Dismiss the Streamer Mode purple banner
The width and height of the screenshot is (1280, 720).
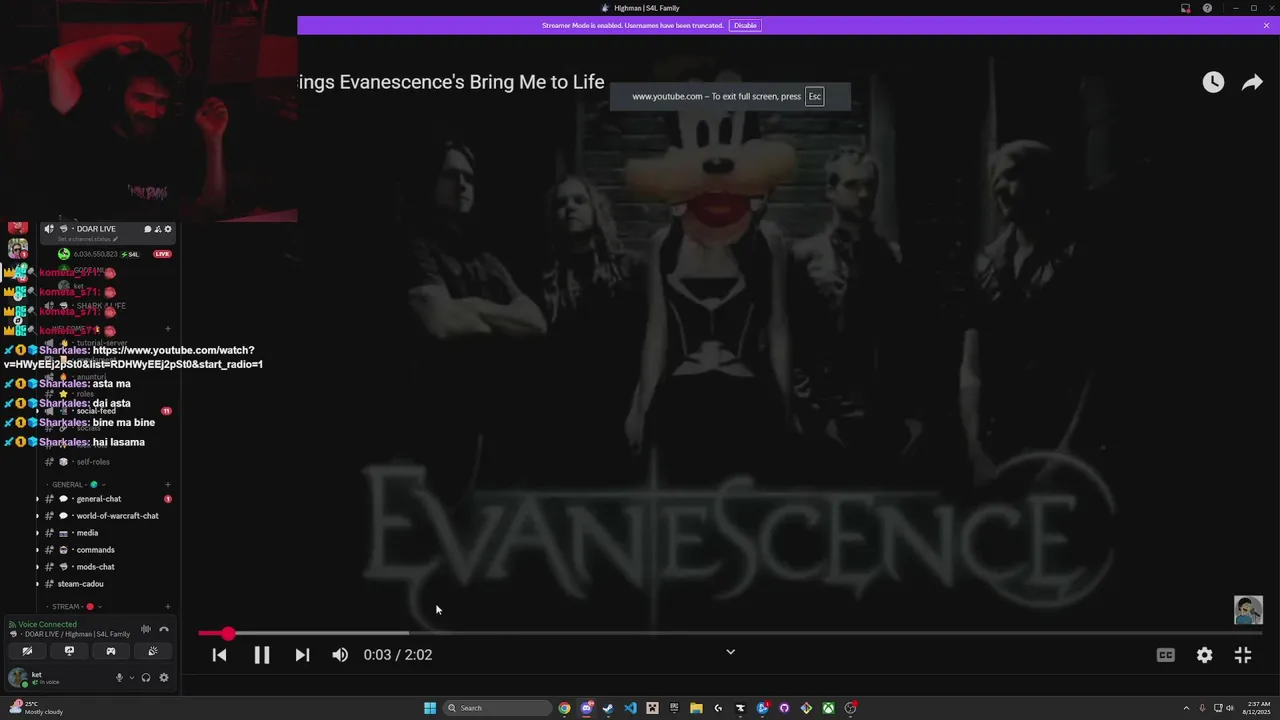pos(1266,25)
